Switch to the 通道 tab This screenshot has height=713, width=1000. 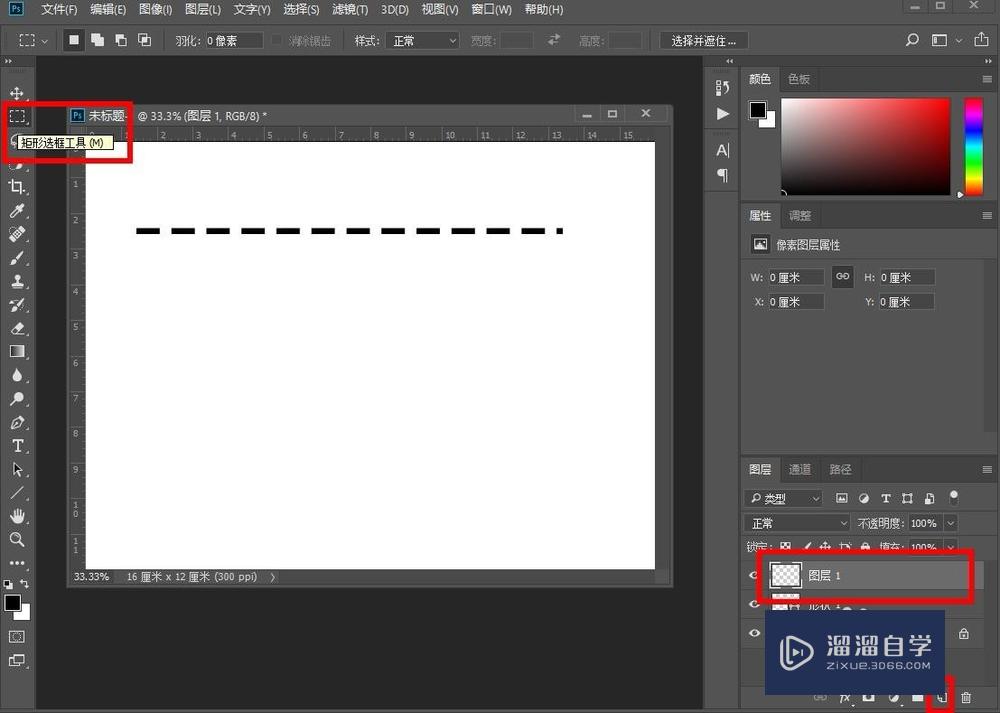(x=800, y=469)
